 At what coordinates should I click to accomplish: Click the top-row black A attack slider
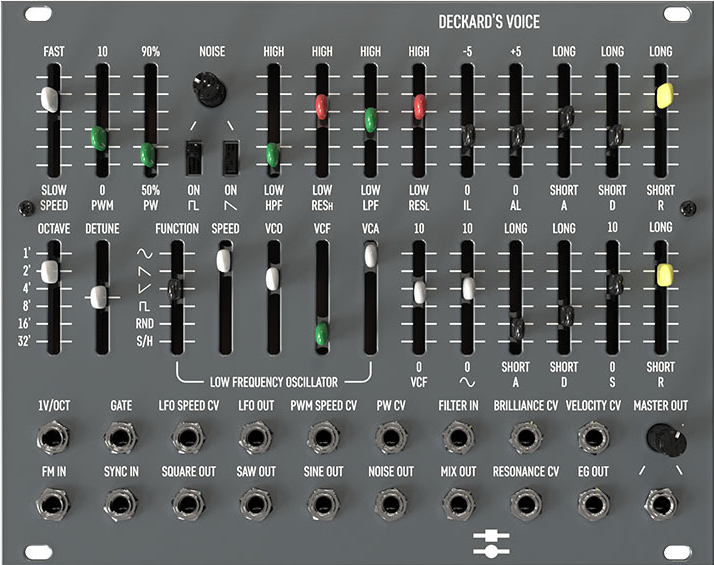coord(566,118)
